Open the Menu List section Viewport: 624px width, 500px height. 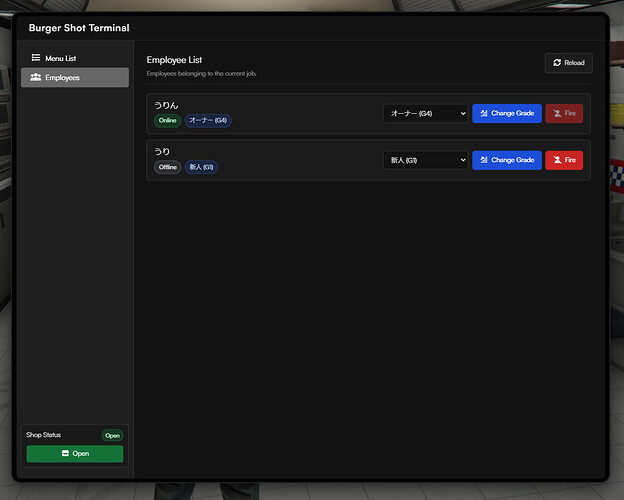[x=75, y=58]
